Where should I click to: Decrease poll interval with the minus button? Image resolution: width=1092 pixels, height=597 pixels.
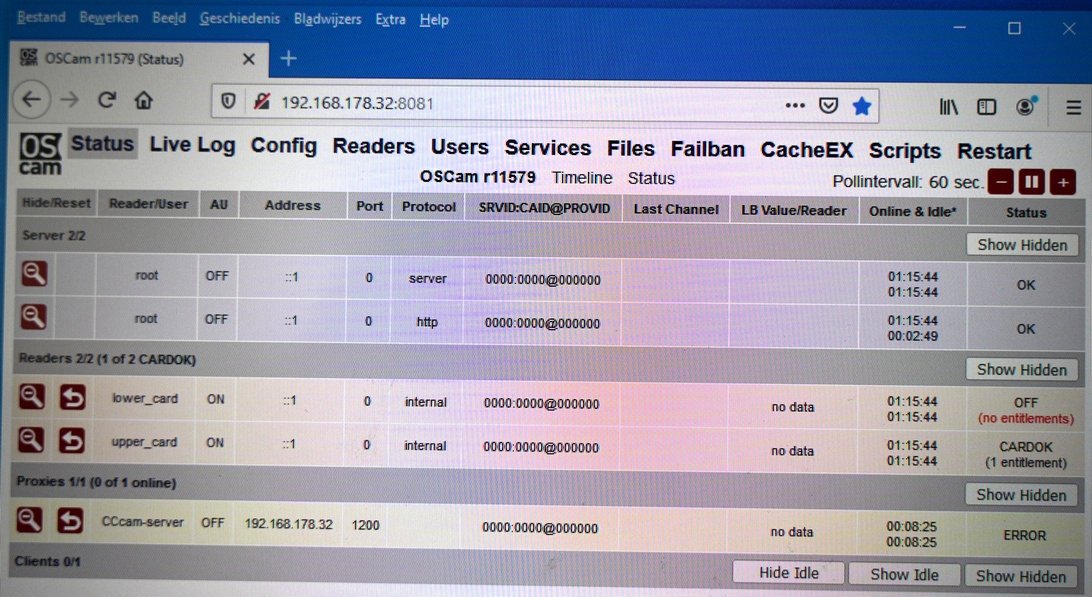(1001, 183)
